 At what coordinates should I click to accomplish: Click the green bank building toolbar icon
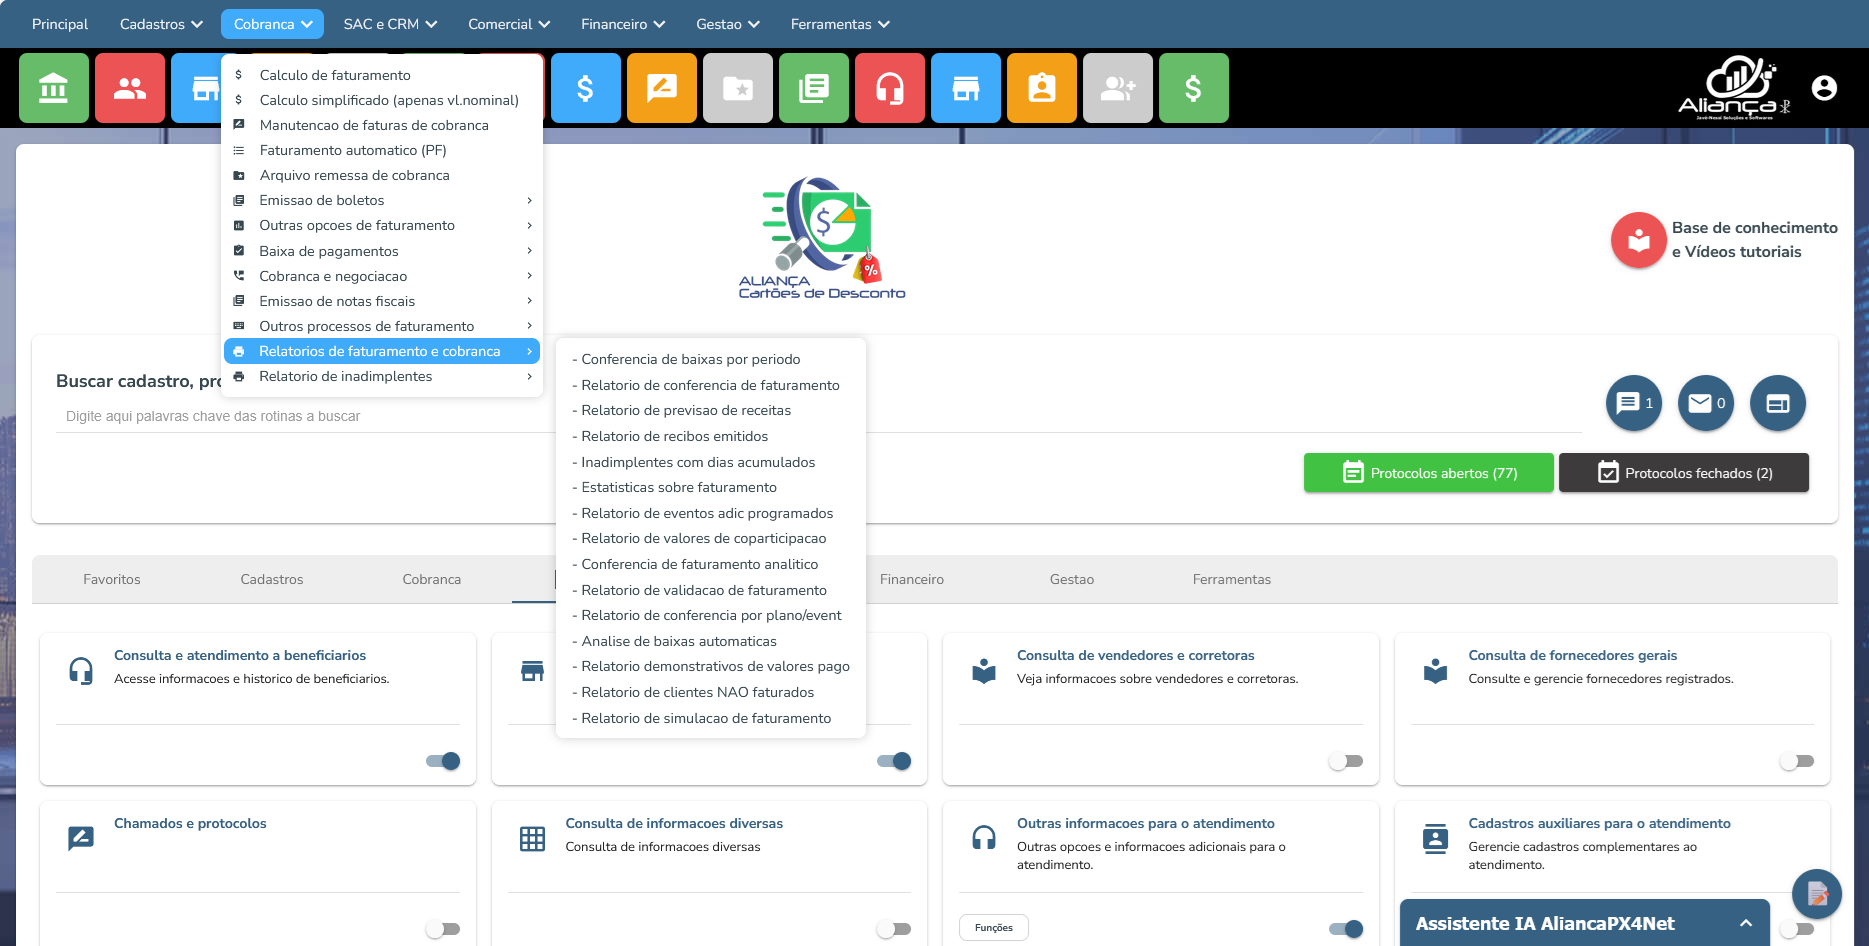pyautogui.click(x=54, y=88)
